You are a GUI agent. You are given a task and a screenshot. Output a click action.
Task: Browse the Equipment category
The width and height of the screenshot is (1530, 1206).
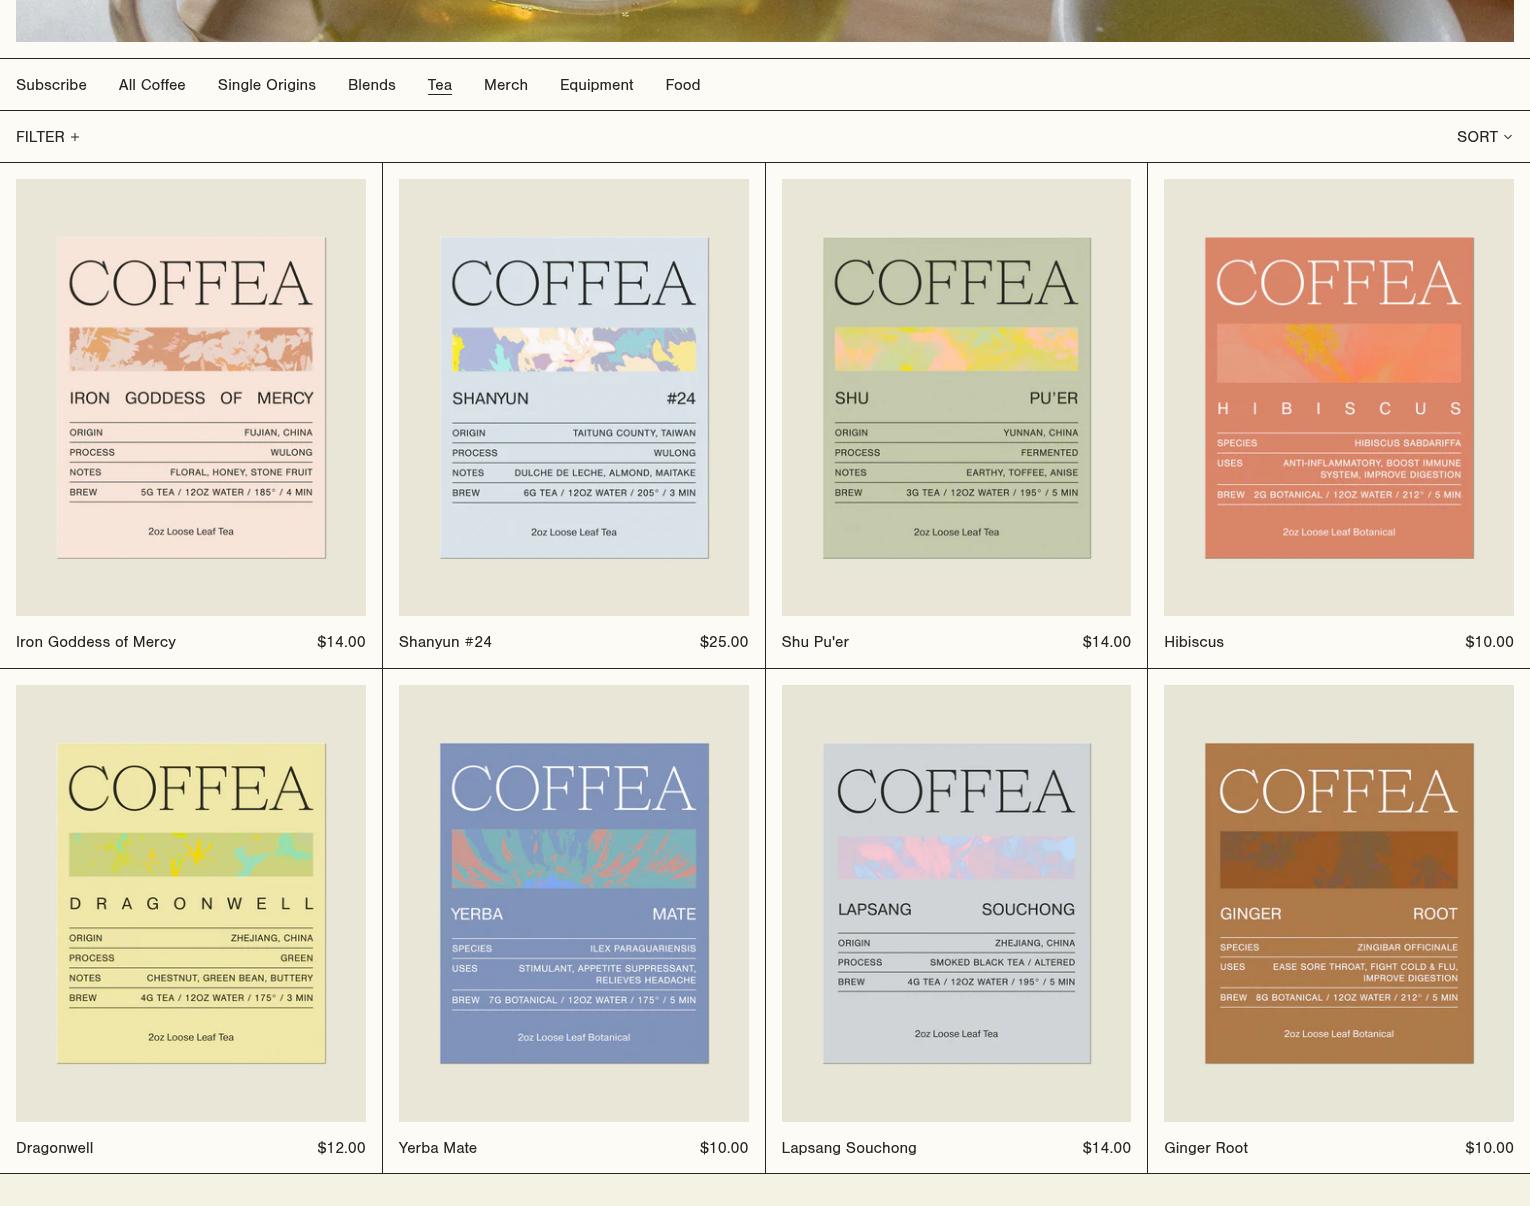coord(596,85)
